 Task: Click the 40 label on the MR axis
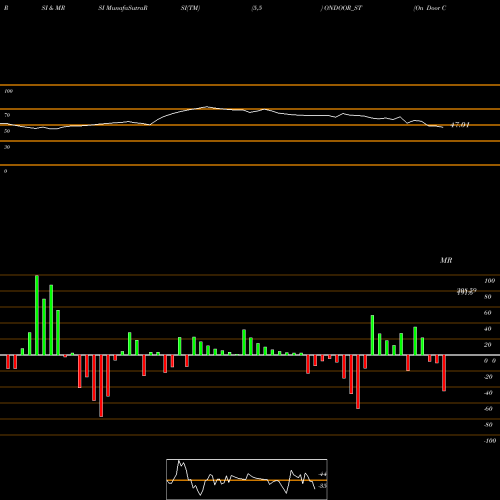coord(488,329)
